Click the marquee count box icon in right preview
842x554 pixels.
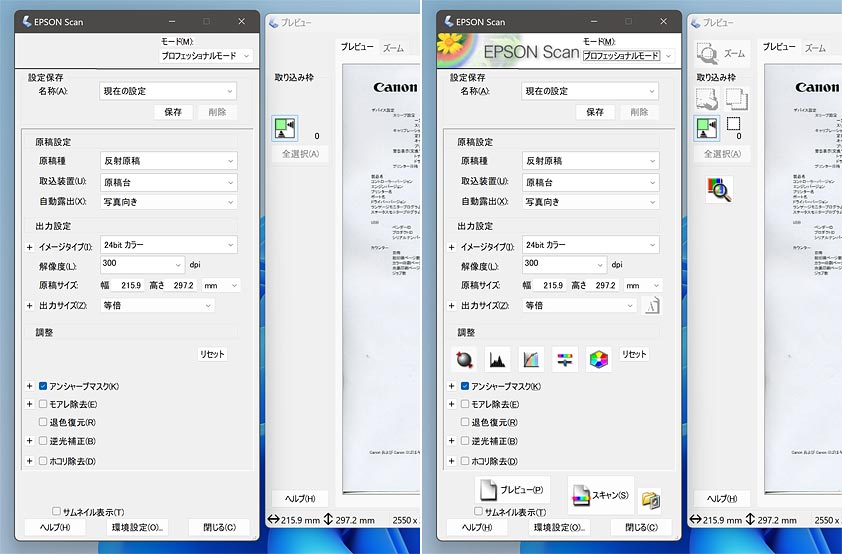(x=734, y=124)
